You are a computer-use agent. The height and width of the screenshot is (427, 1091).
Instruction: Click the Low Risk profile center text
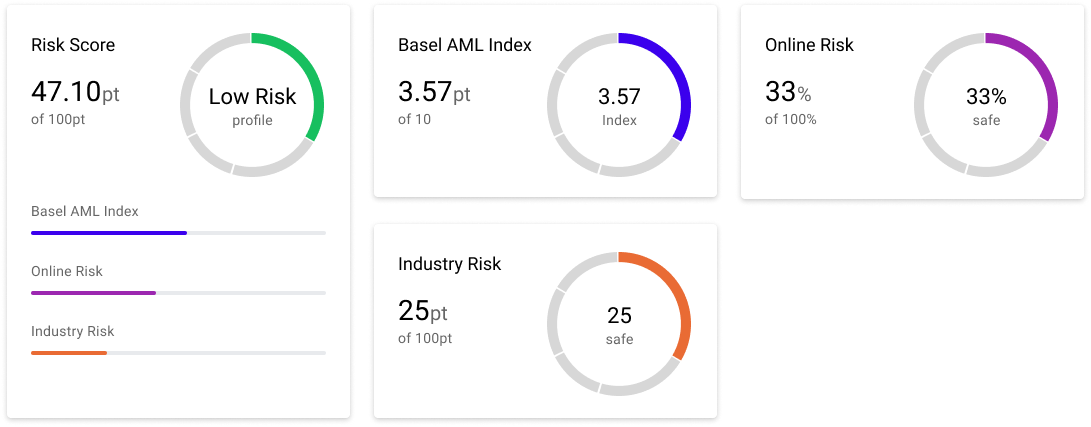tap(253, 106)
